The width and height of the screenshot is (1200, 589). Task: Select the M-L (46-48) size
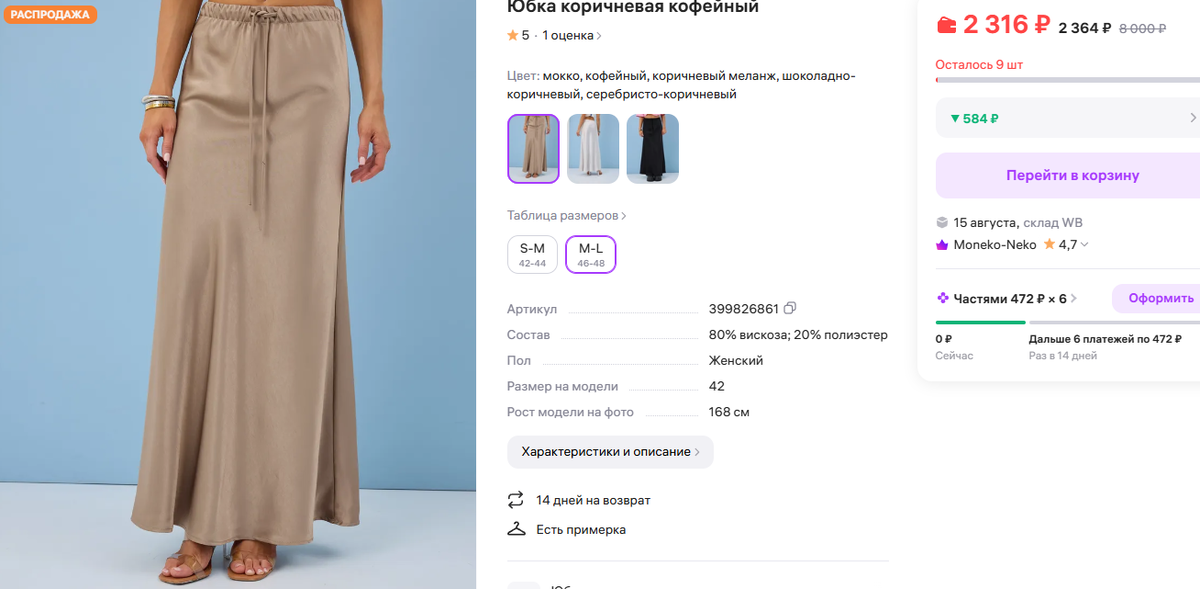(590, 253)
